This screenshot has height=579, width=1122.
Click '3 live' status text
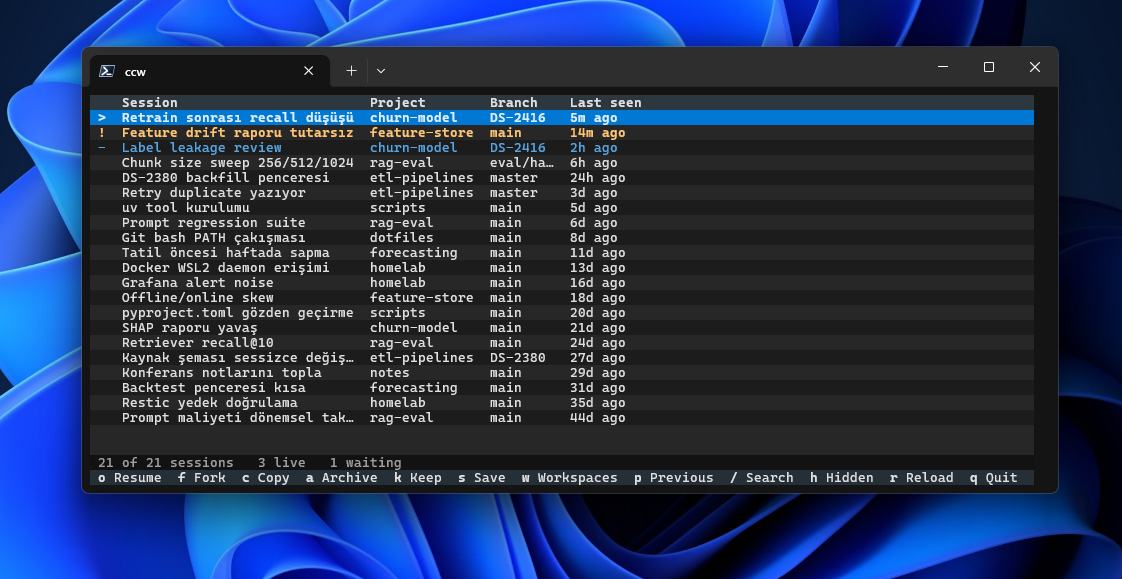coord(281,462)
